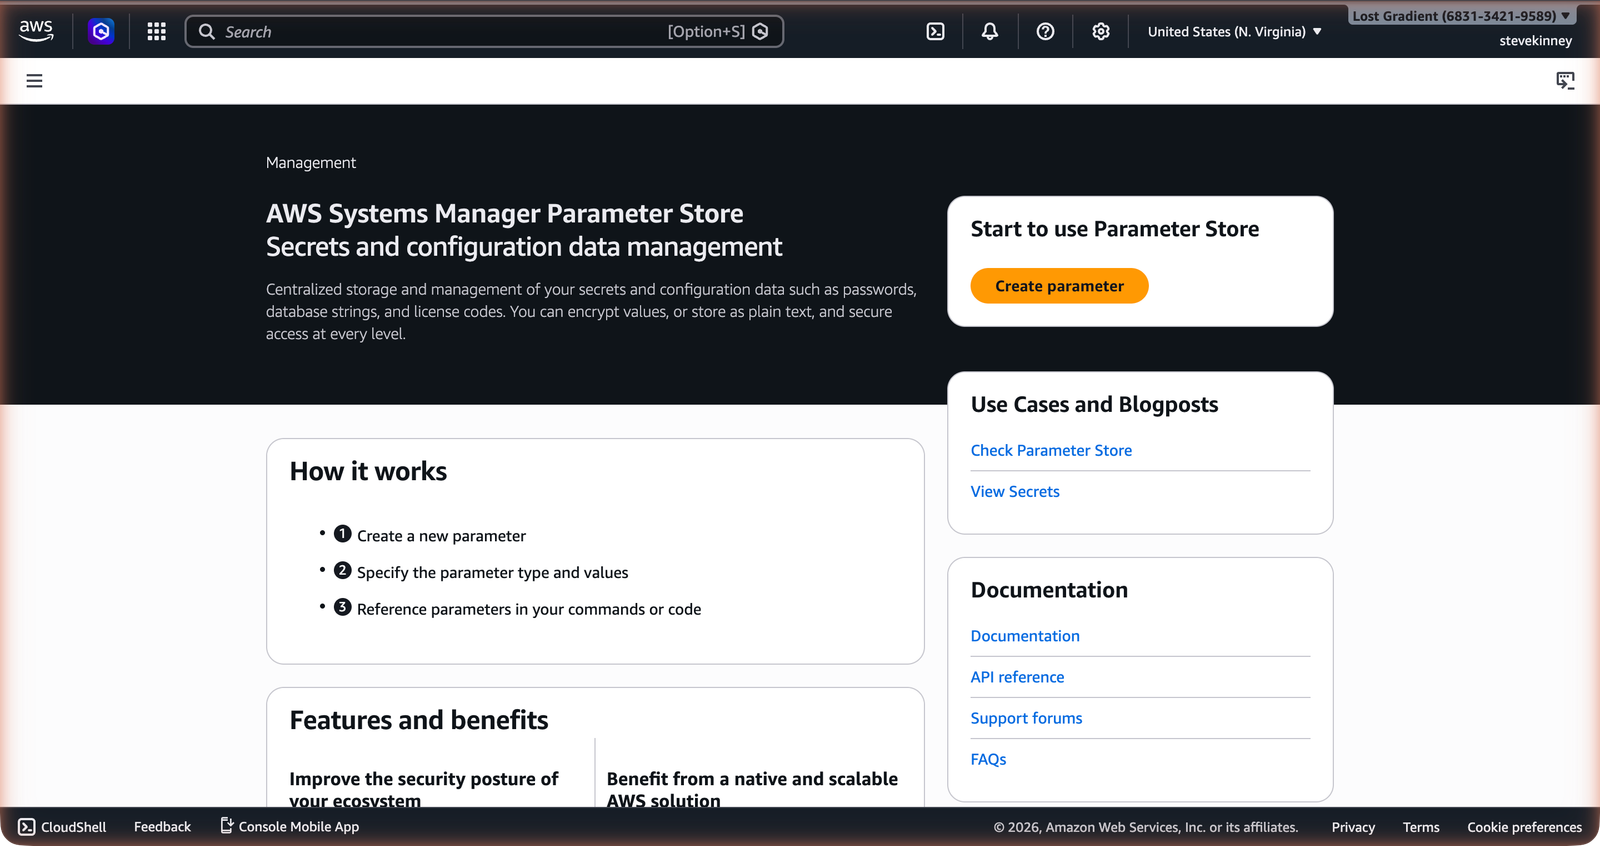This screenshot has height=846, width=1600.
Task: Click the 'How it works' heading
Action: 368,472
